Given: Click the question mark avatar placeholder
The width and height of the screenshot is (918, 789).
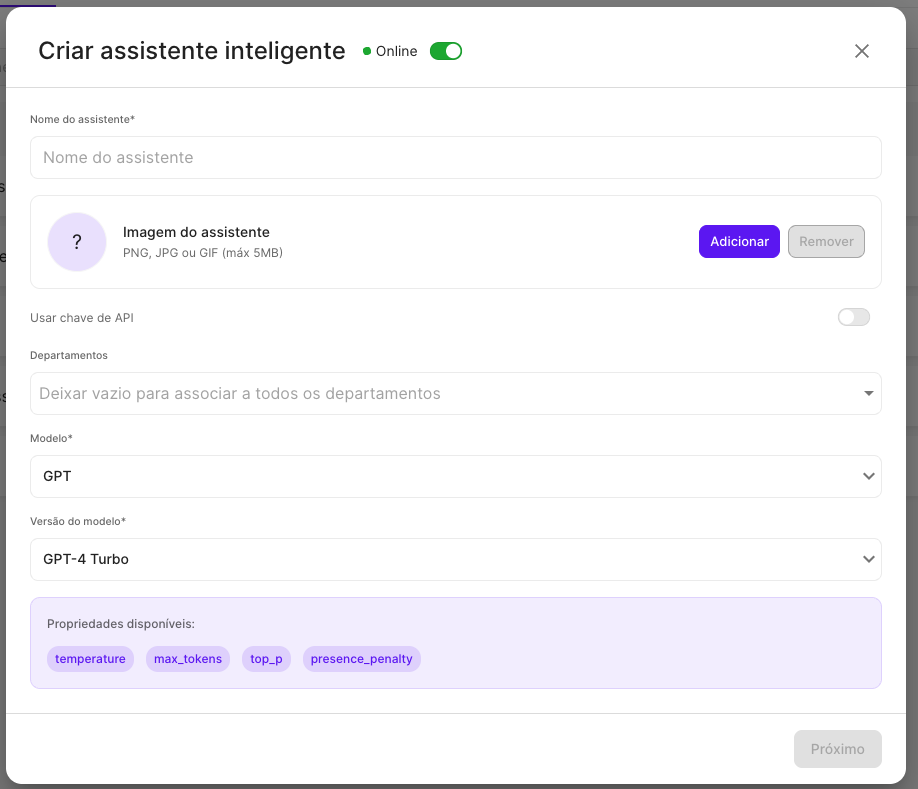Looking at the screenshot, I should point(77,242).
